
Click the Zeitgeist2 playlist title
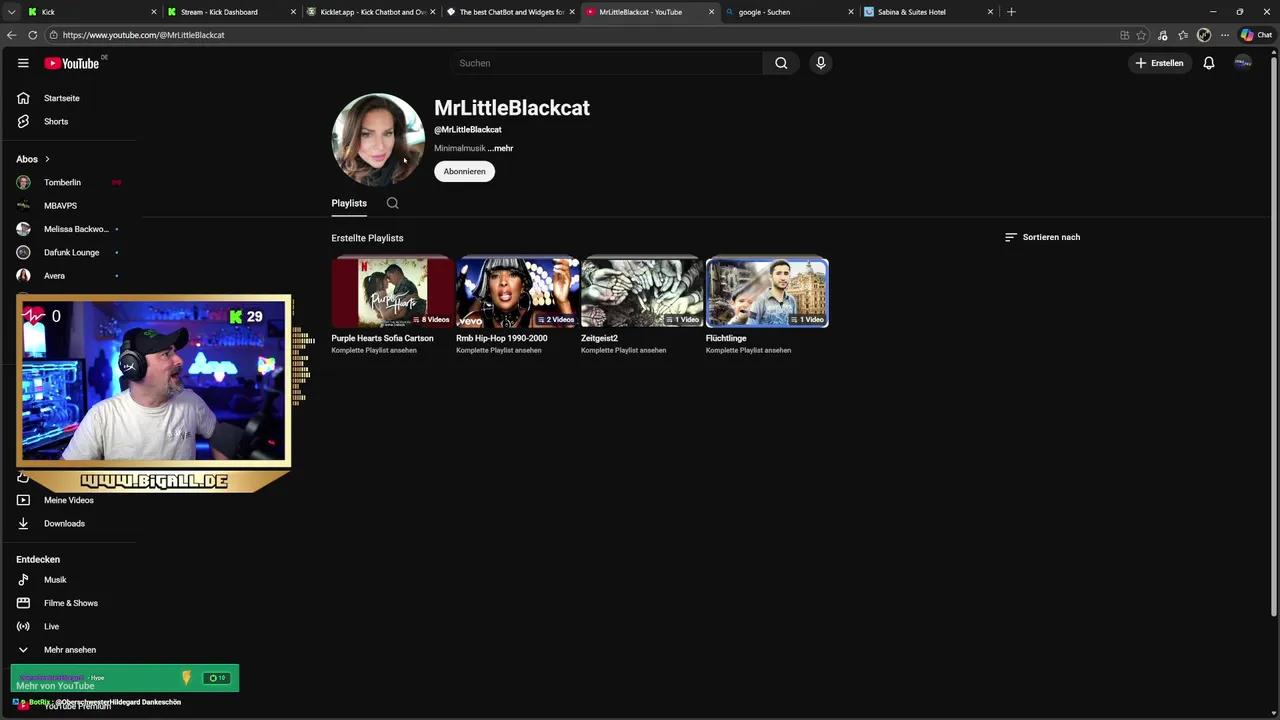coord(599,338)
